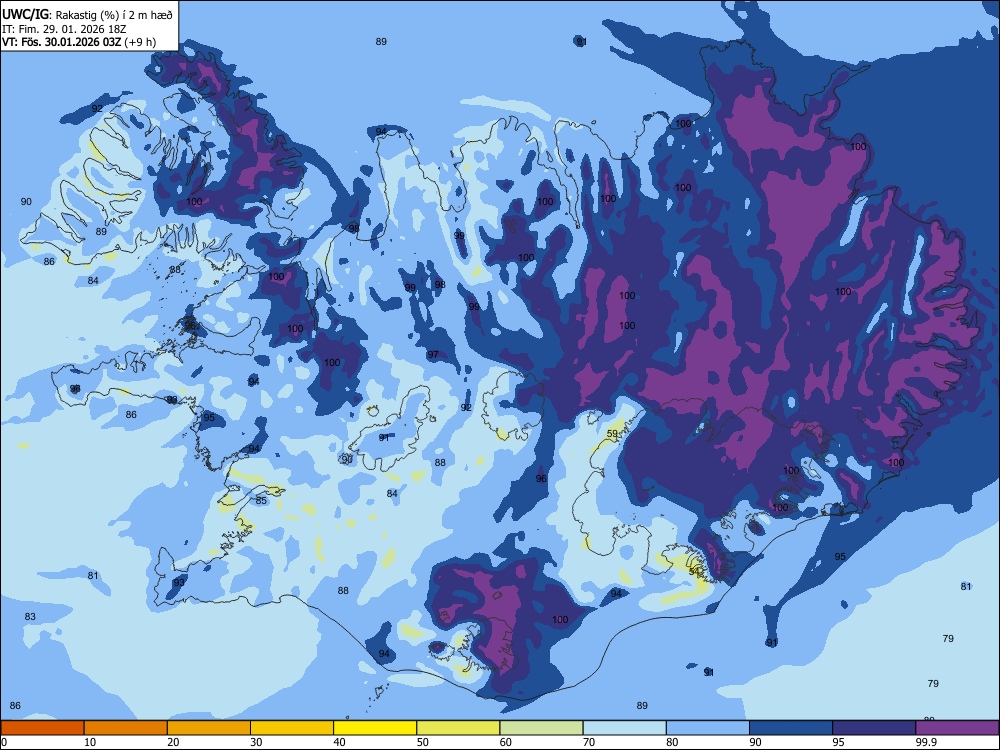1000x750 pixels.
Task: Click the legend tick label "50"
Action: [x=423, y=742]
